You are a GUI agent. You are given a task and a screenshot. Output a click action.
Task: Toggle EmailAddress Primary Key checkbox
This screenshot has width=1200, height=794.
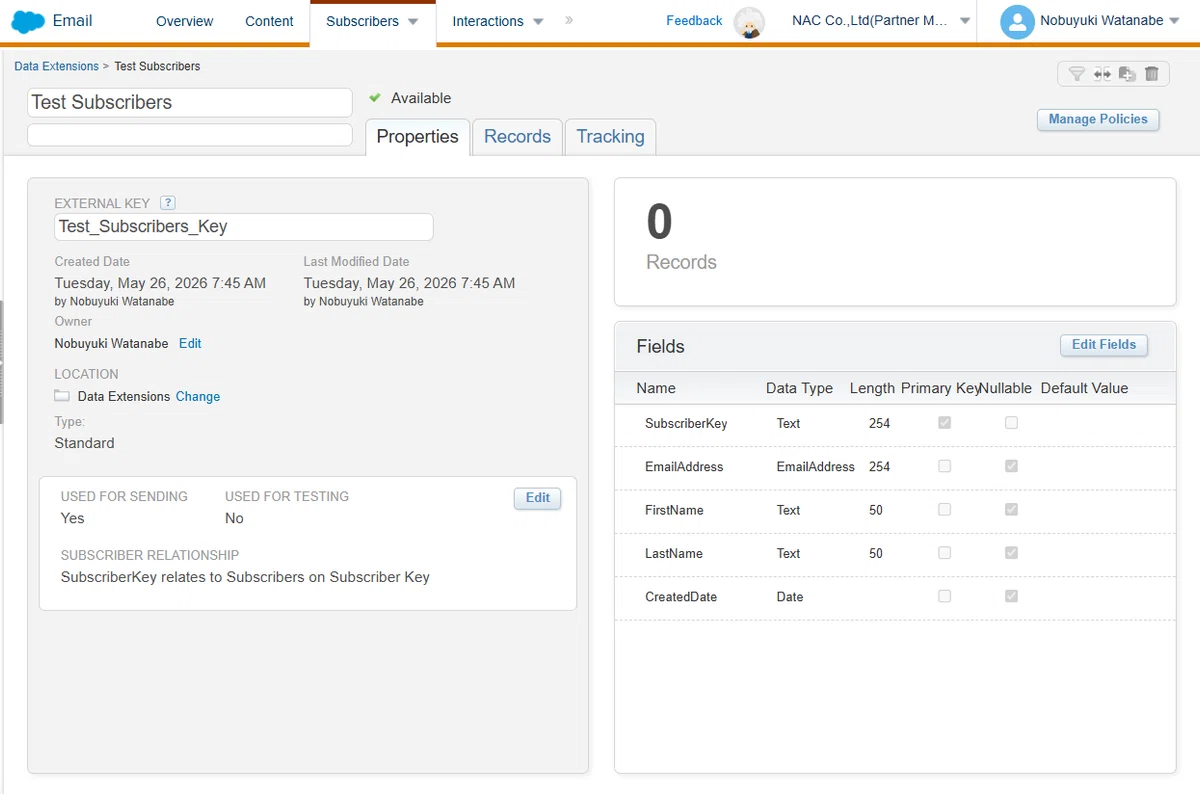coord(944,466)
